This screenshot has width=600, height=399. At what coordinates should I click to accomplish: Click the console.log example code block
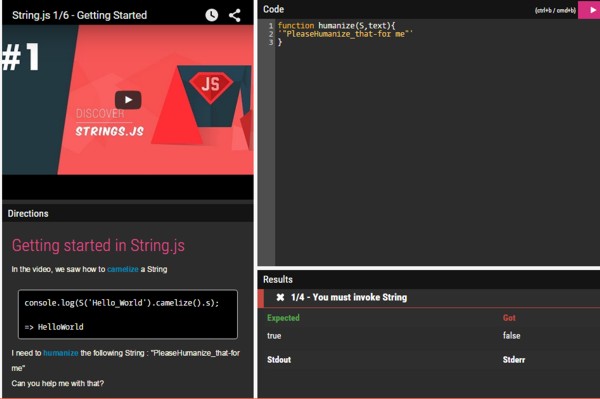coord(128,314)
